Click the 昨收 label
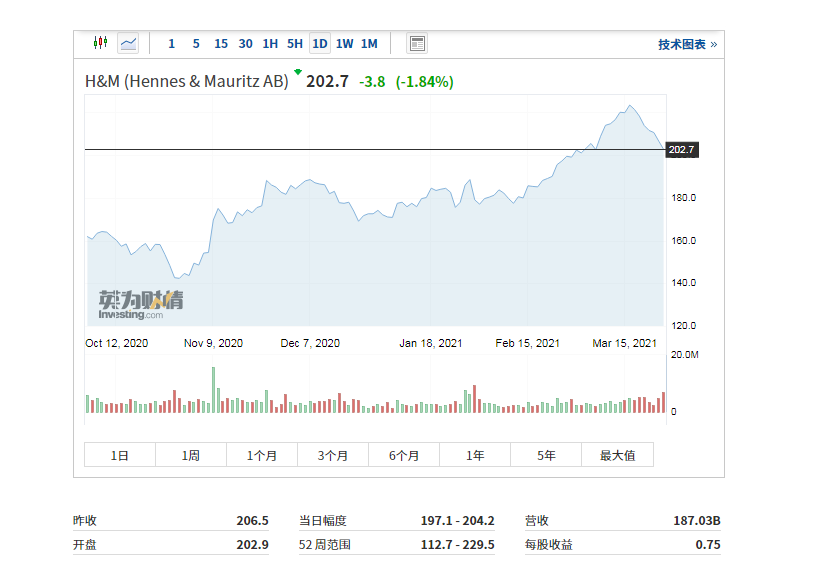This screenshot has height=565, width=825. (x=85, y=521)
